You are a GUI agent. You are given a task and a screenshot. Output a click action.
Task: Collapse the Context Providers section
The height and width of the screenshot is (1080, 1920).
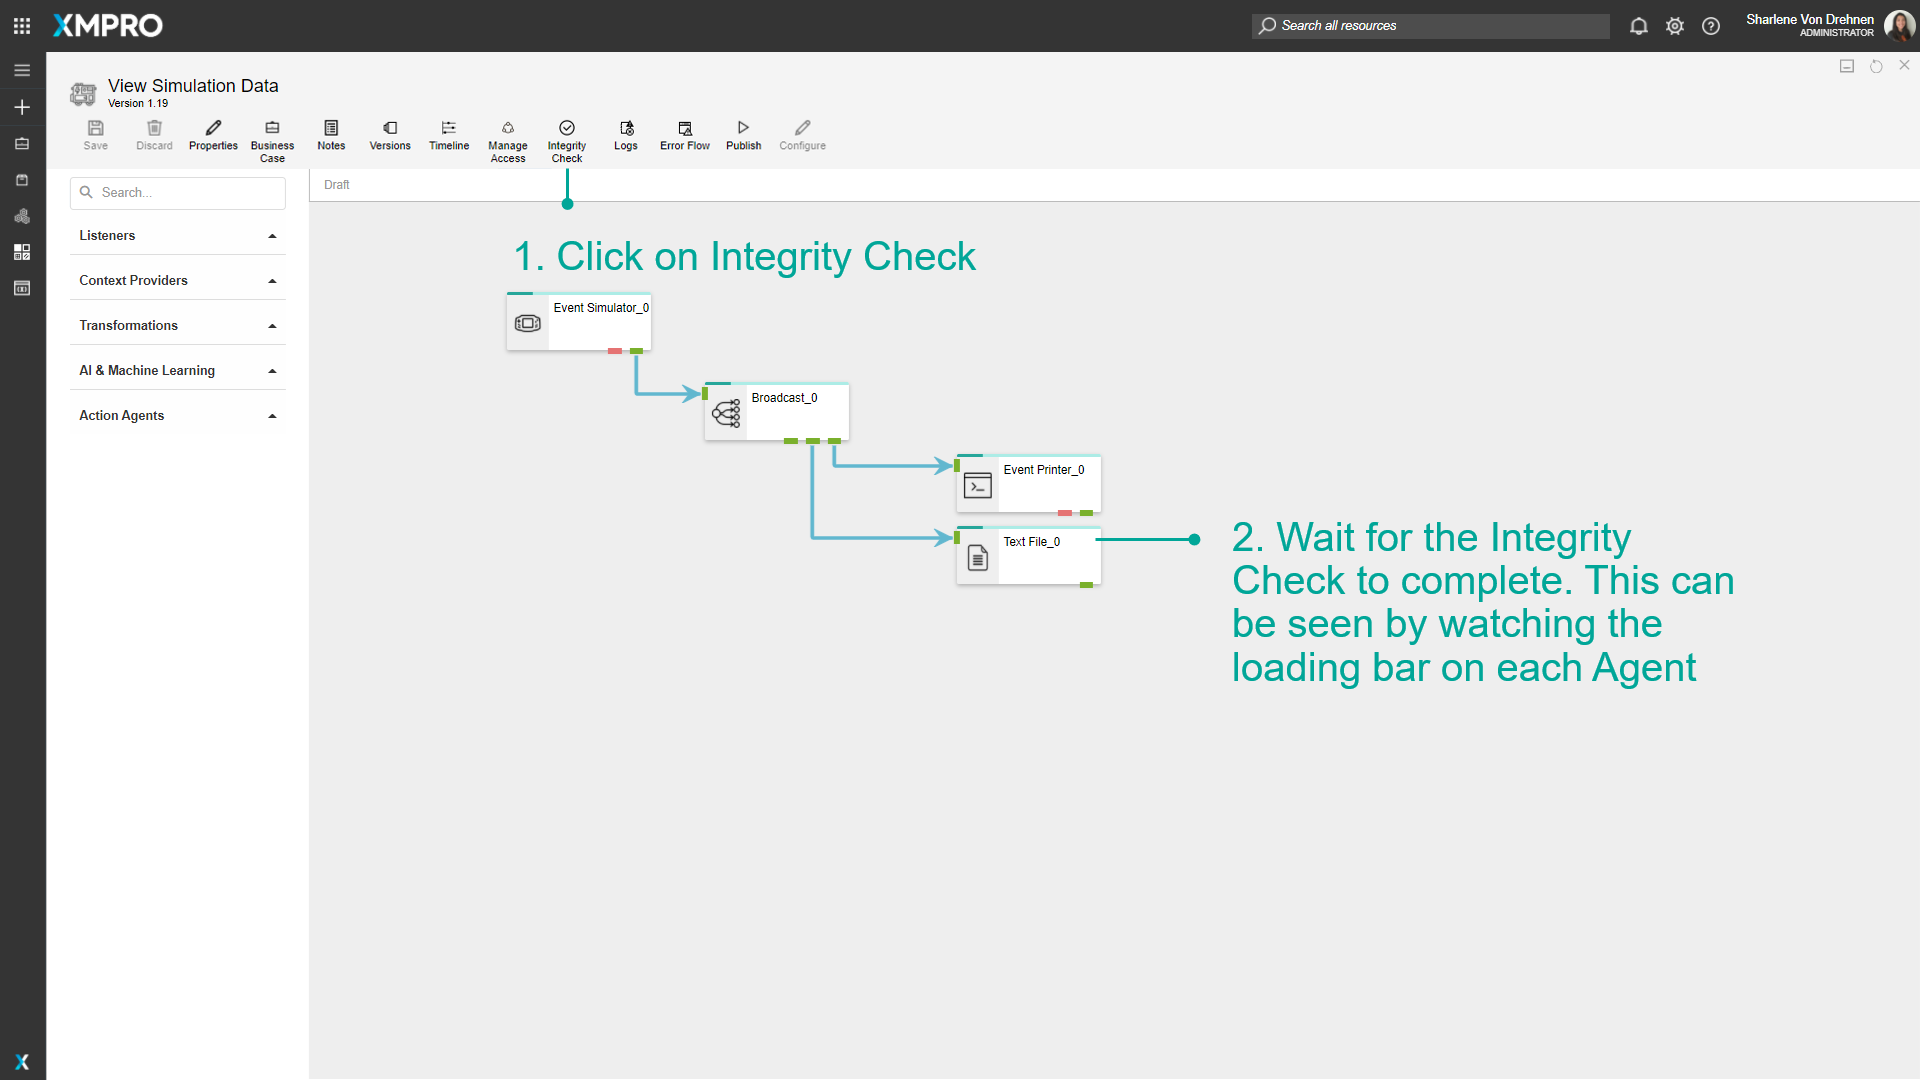click(271, 281)
